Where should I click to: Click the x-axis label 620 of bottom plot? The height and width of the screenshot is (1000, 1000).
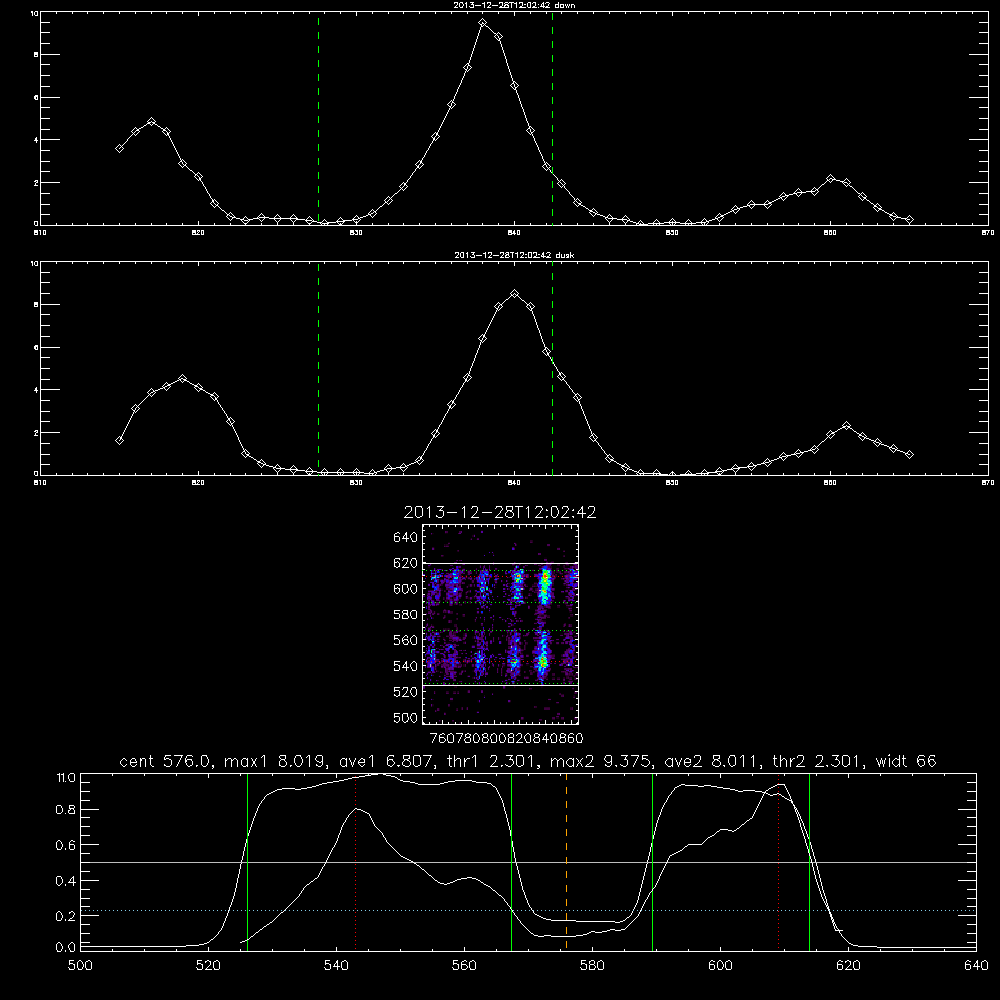[x=848, y=966]
